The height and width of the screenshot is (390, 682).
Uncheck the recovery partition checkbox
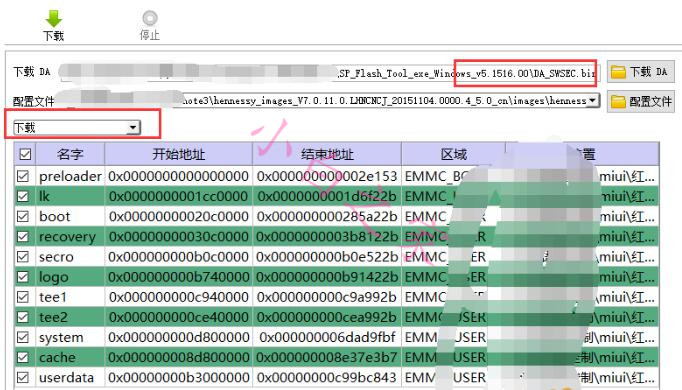(23, 237)
